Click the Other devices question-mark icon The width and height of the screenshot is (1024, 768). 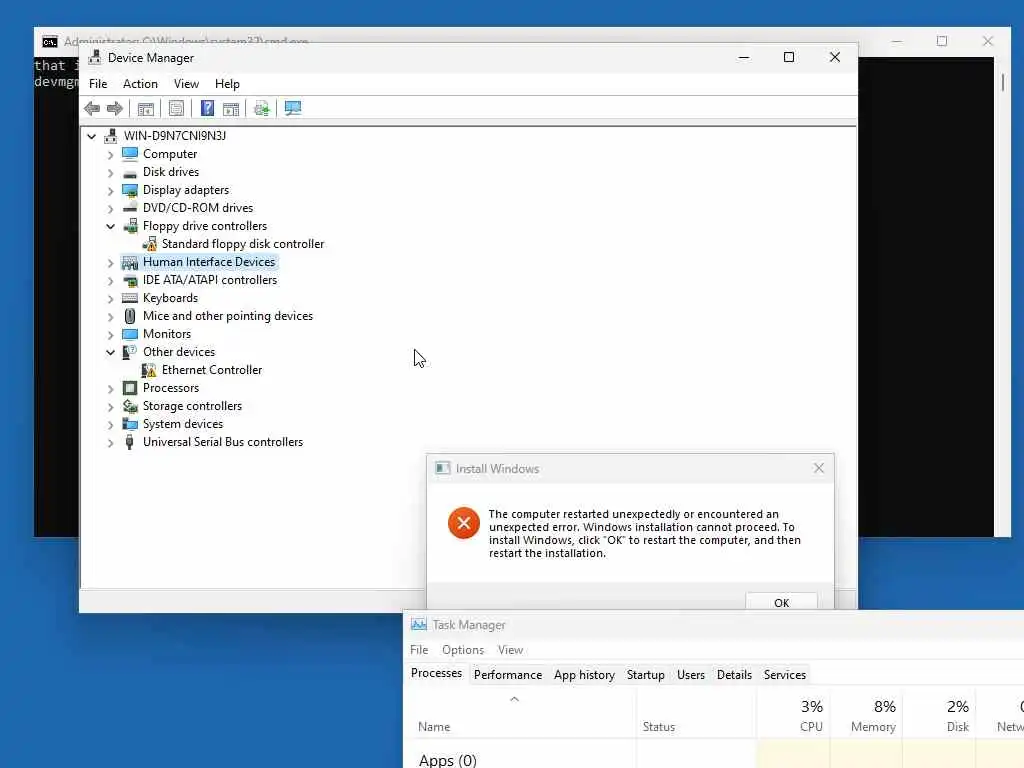click(x=130, y=352)
